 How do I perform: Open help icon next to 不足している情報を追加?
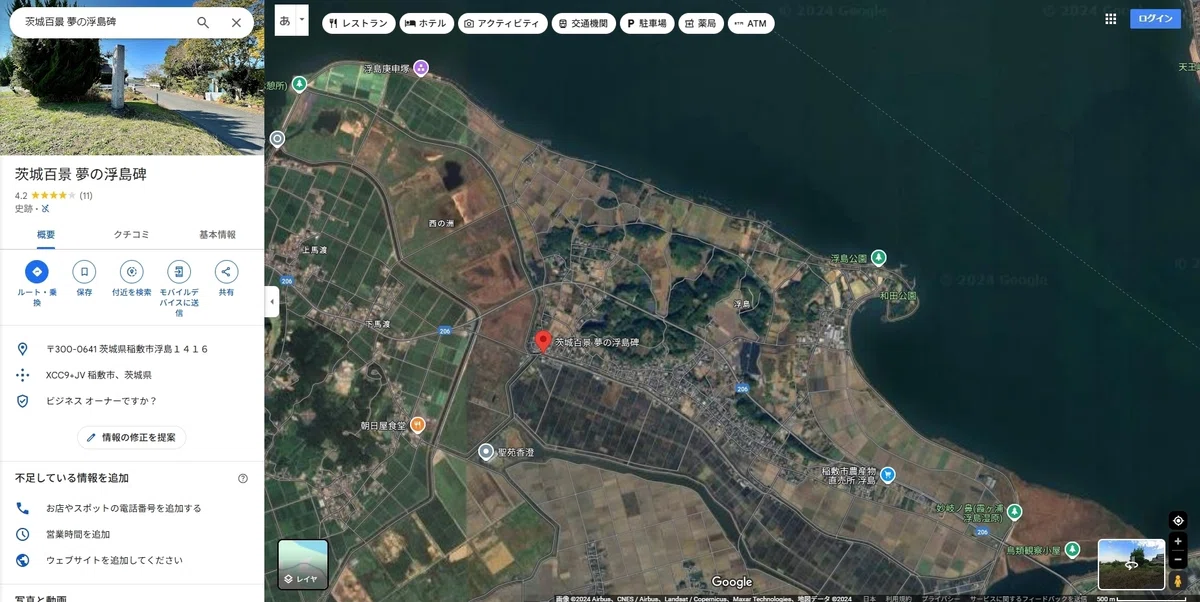pos(243,478)
